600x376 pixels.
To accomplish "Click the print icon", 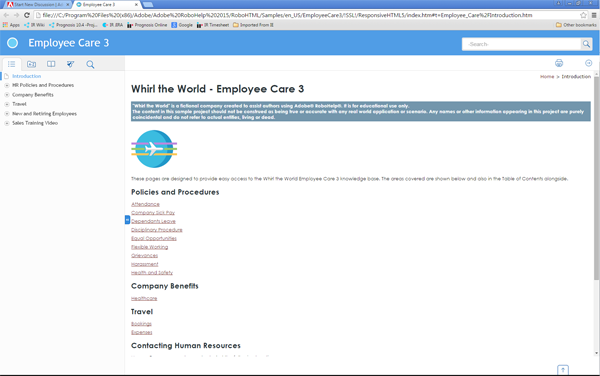I will [559, 63].
